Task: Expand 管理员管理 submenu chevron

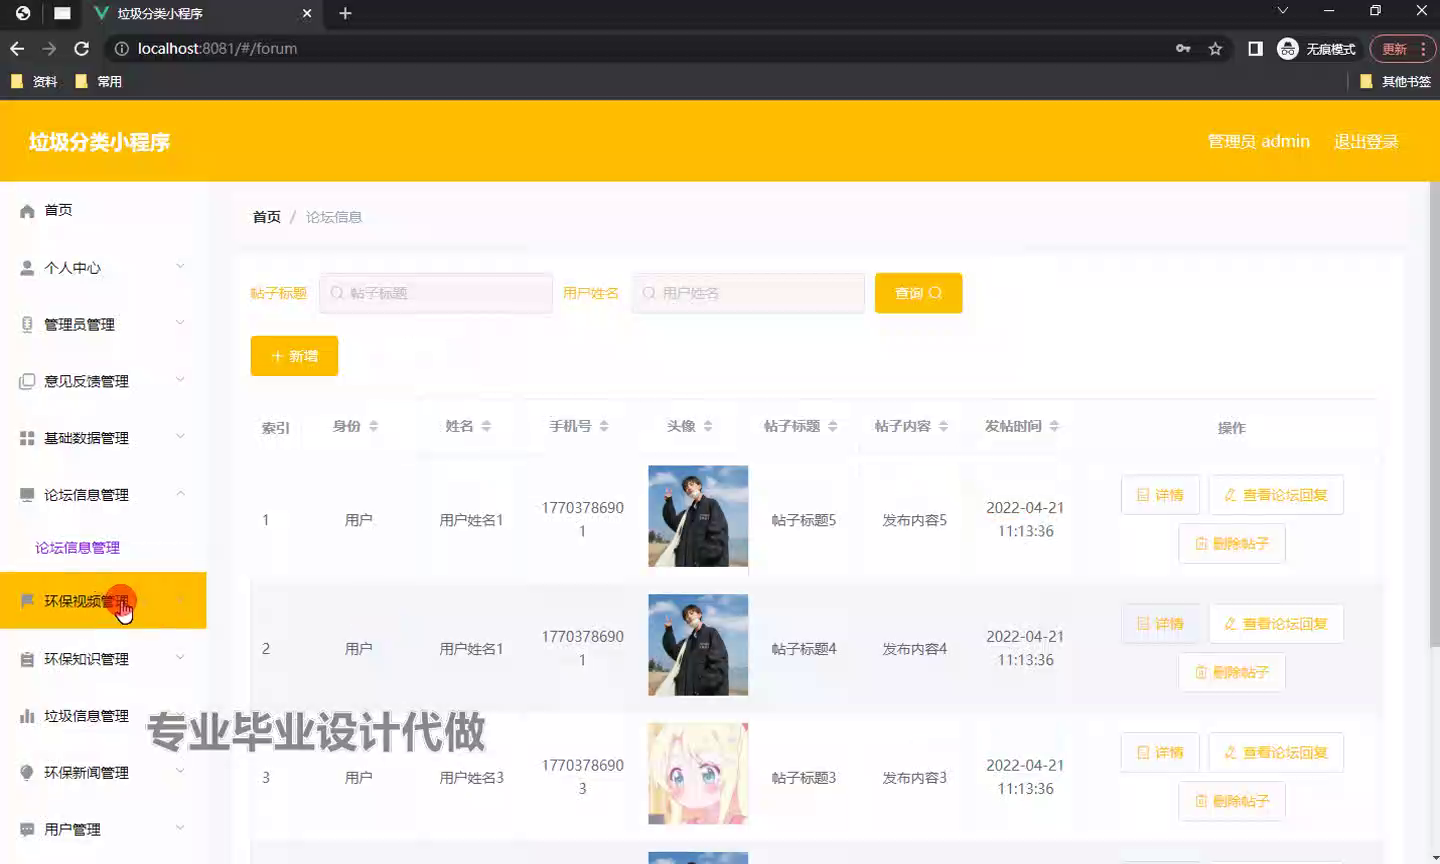Action: (x=180, y=322)
